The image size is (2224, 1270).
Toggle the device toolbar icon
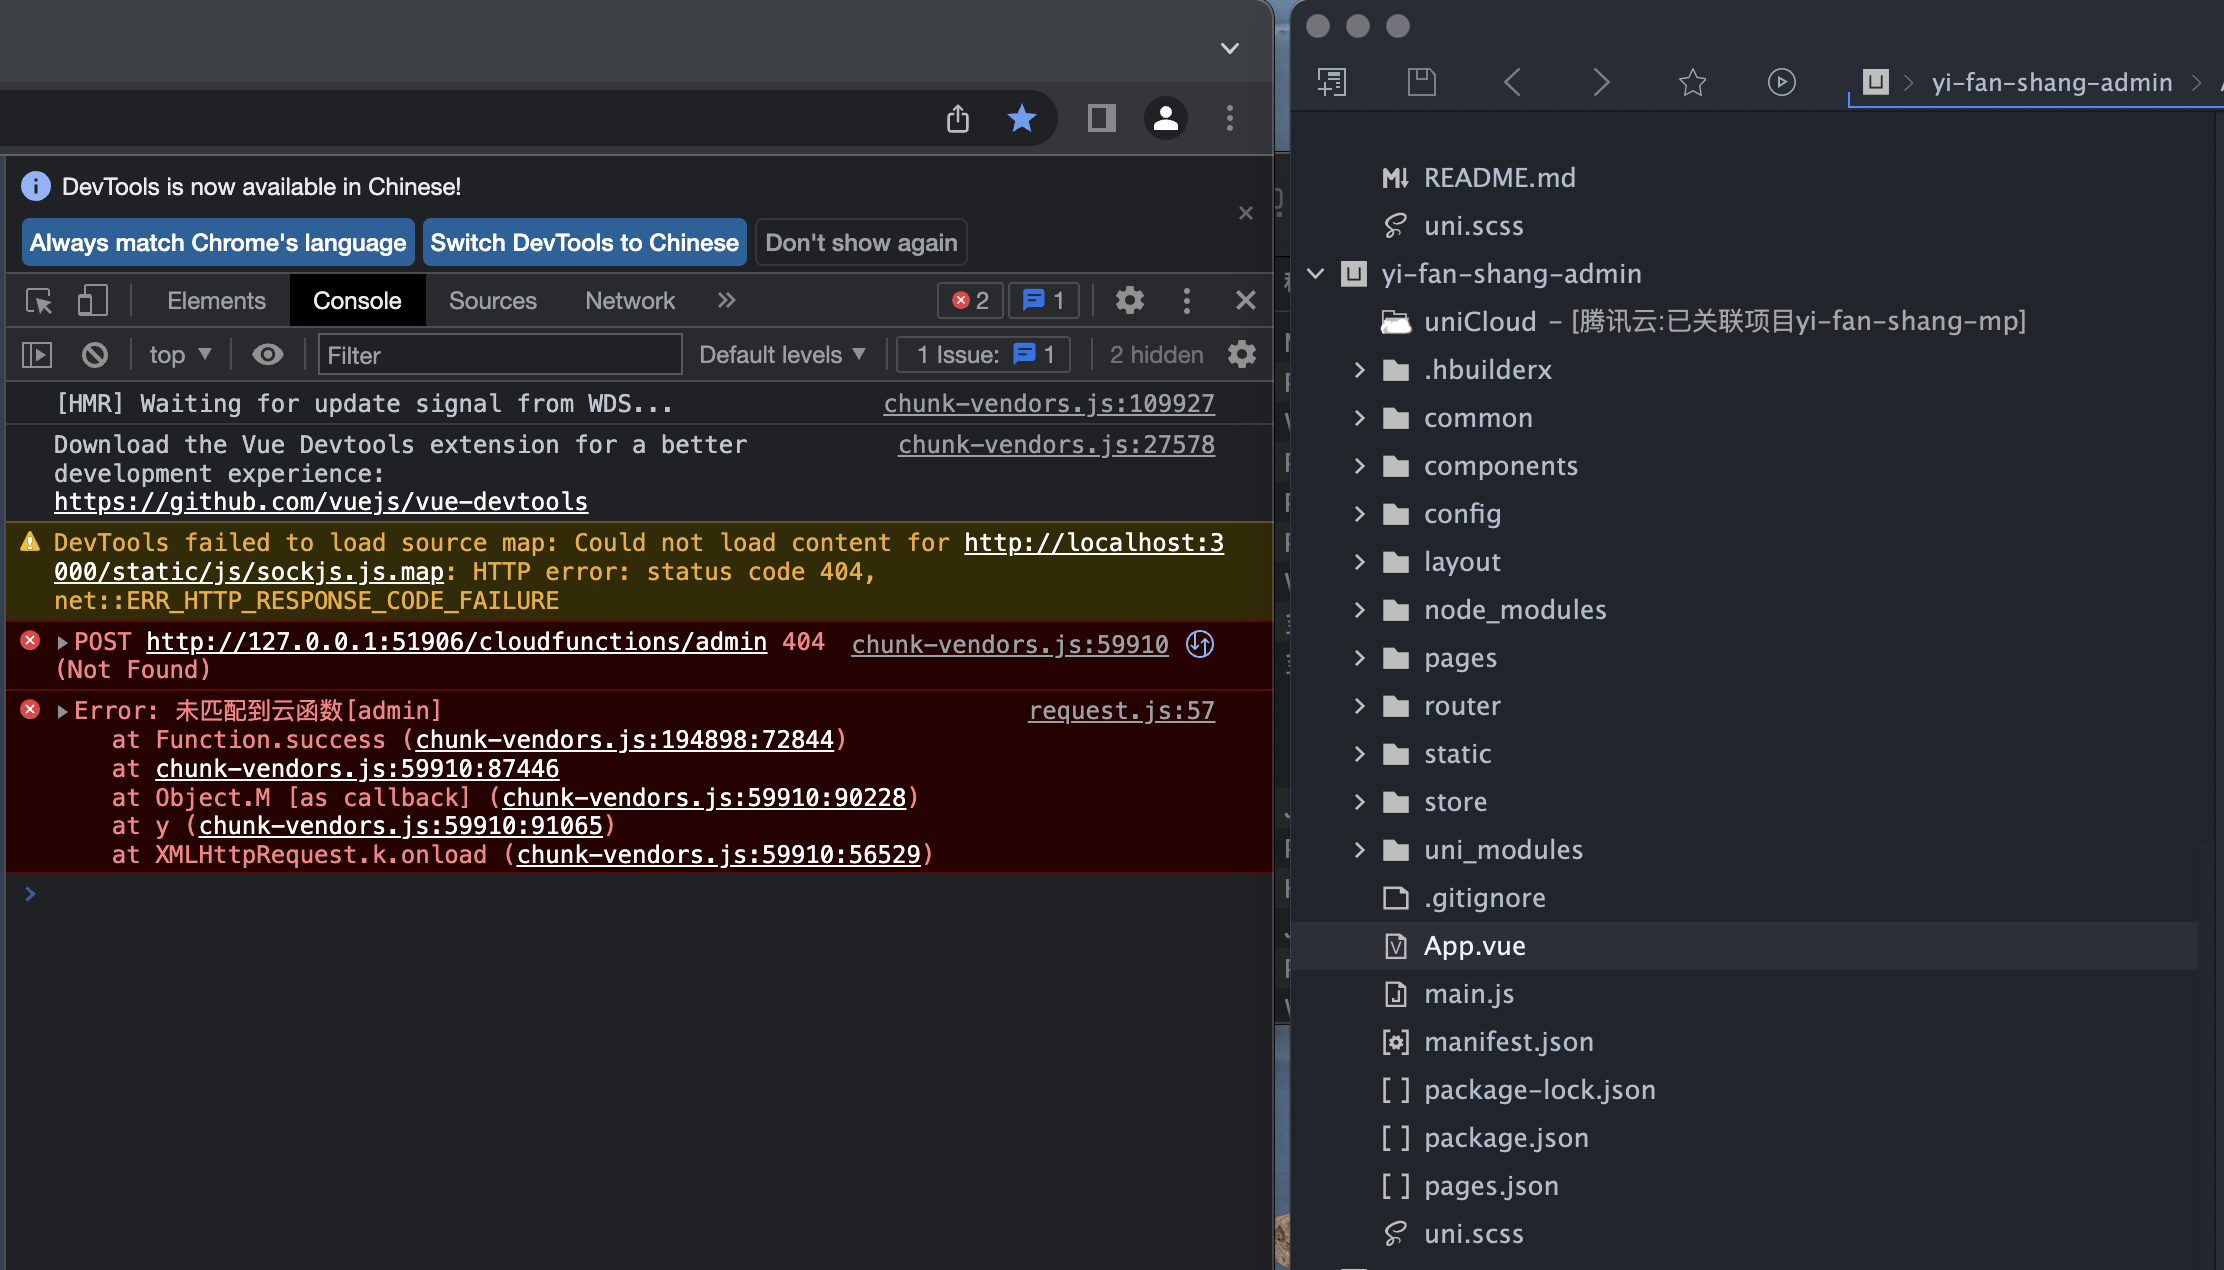point(92,301)
